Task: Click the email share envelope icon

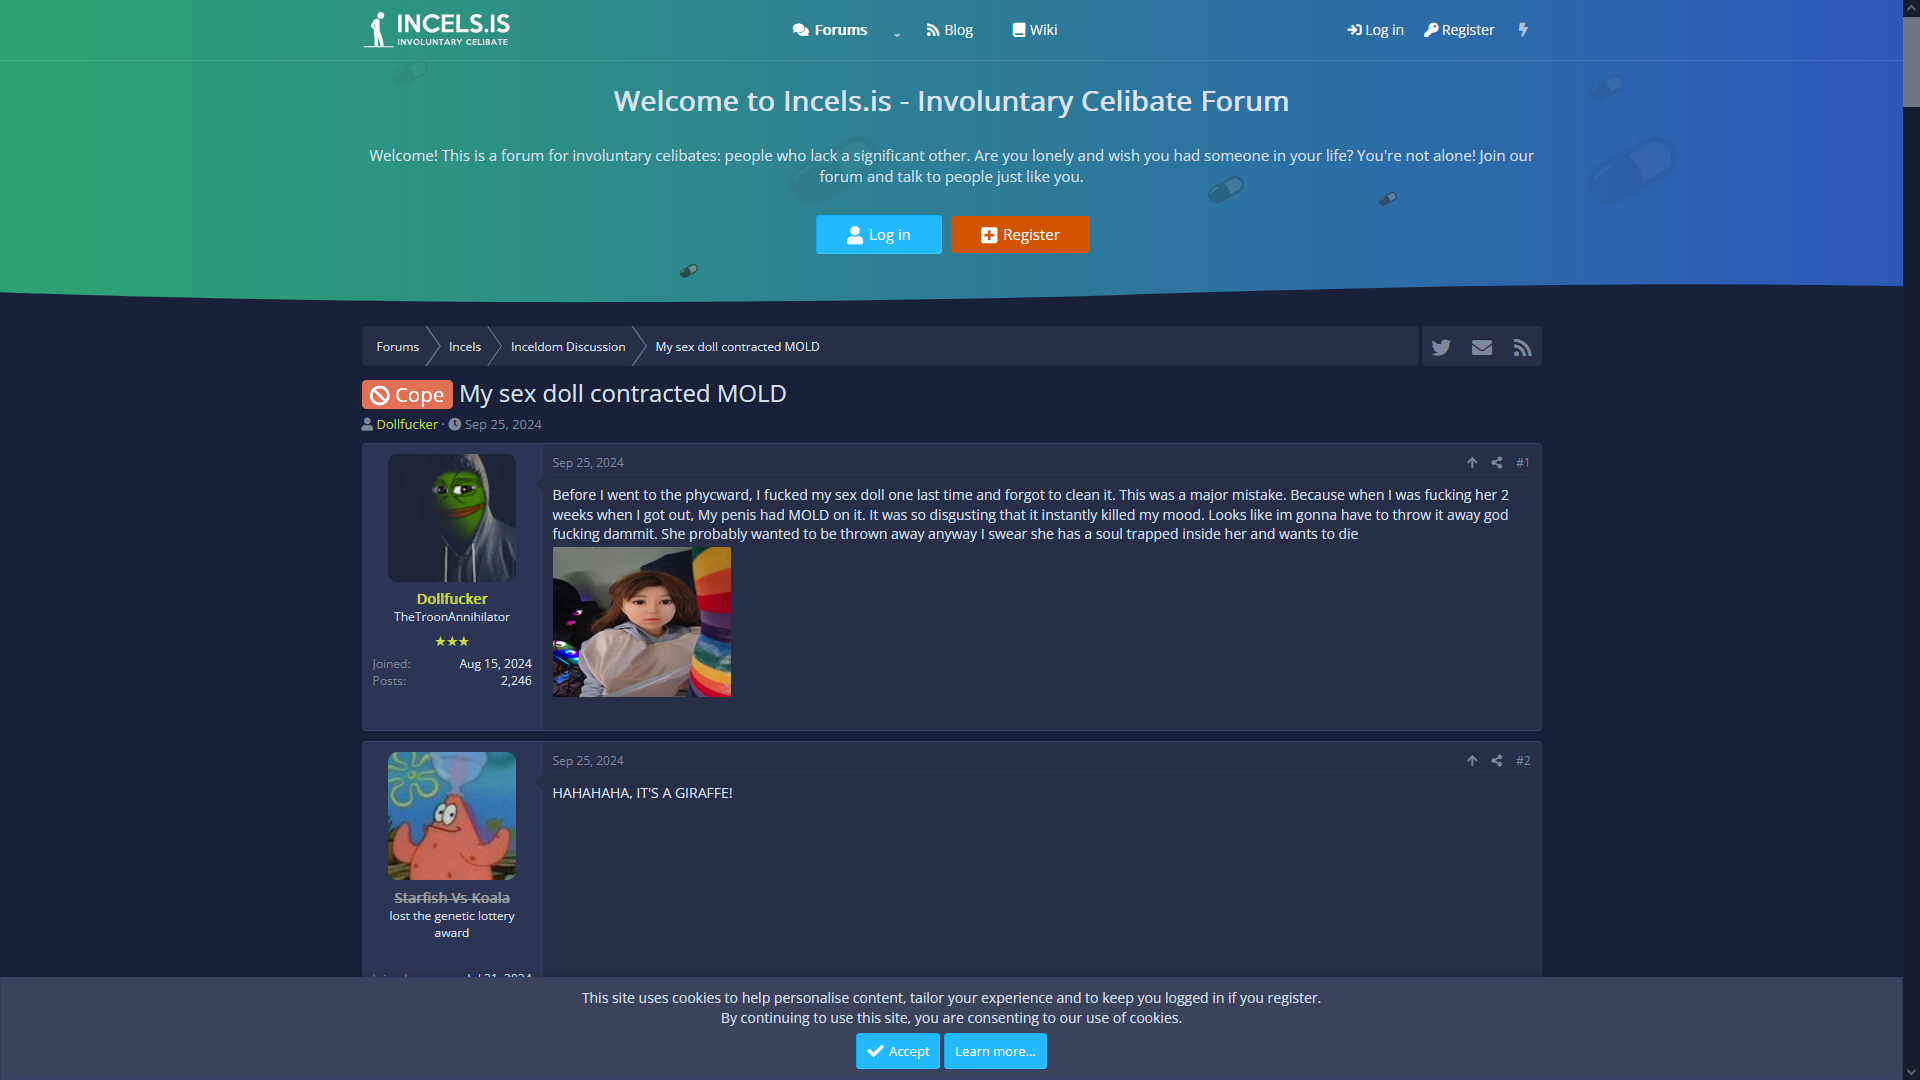Action: tap(1482, 347)
